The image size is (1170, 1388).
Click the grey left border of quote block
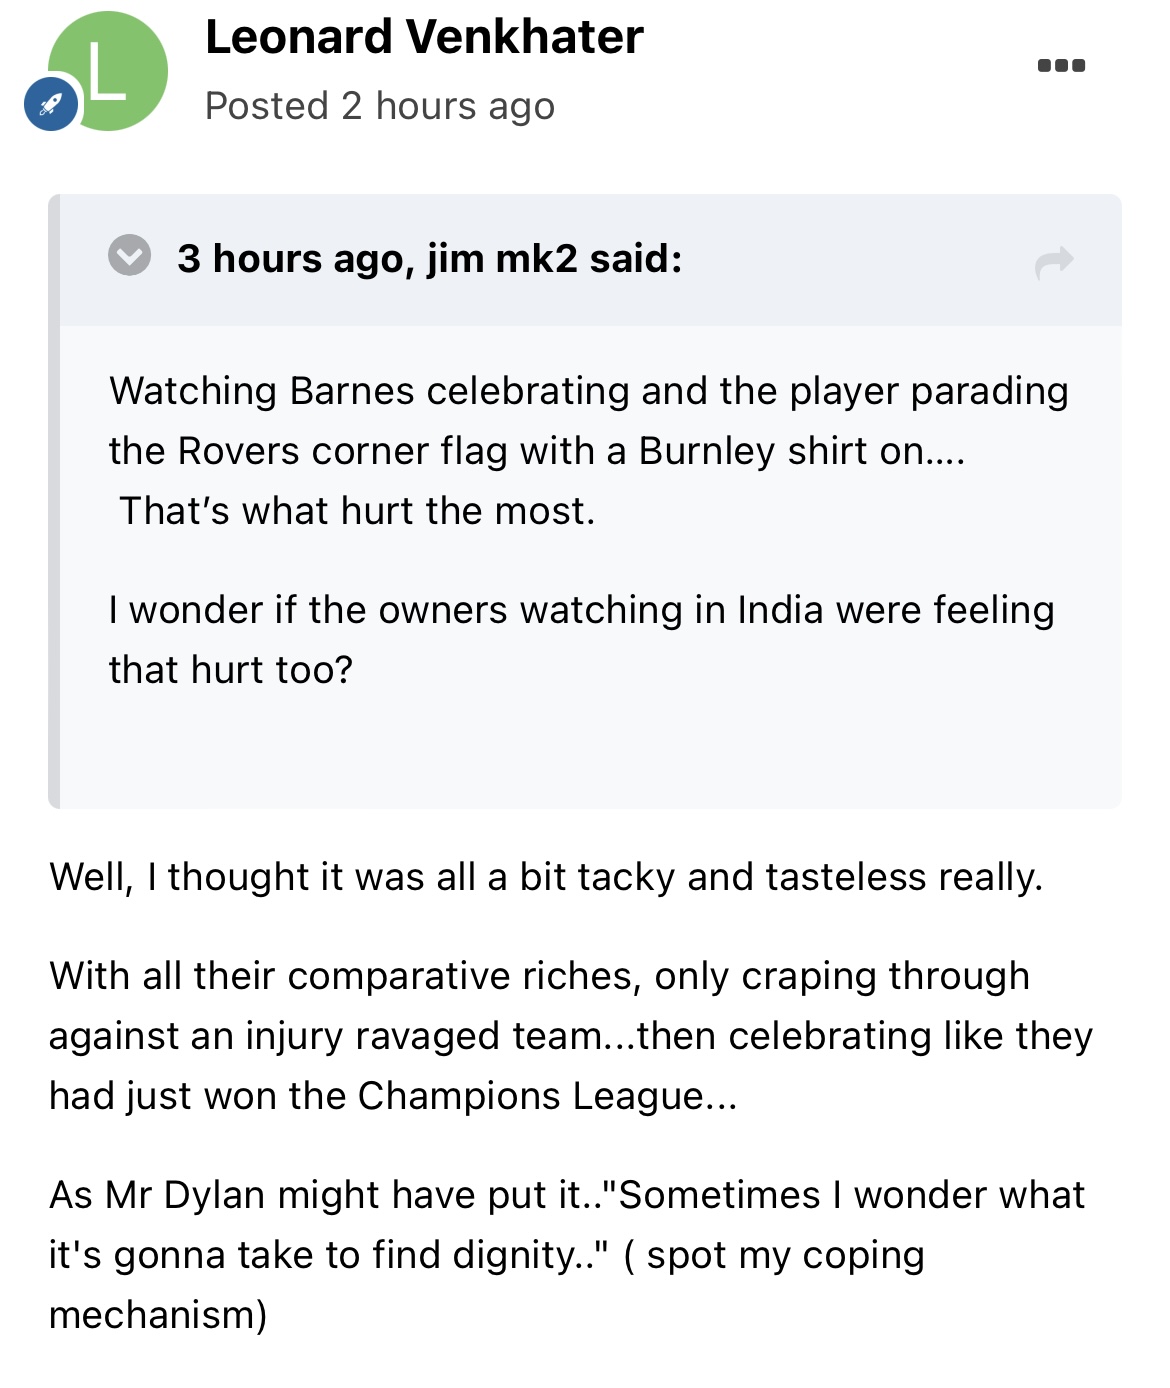(x=54, y=500)
